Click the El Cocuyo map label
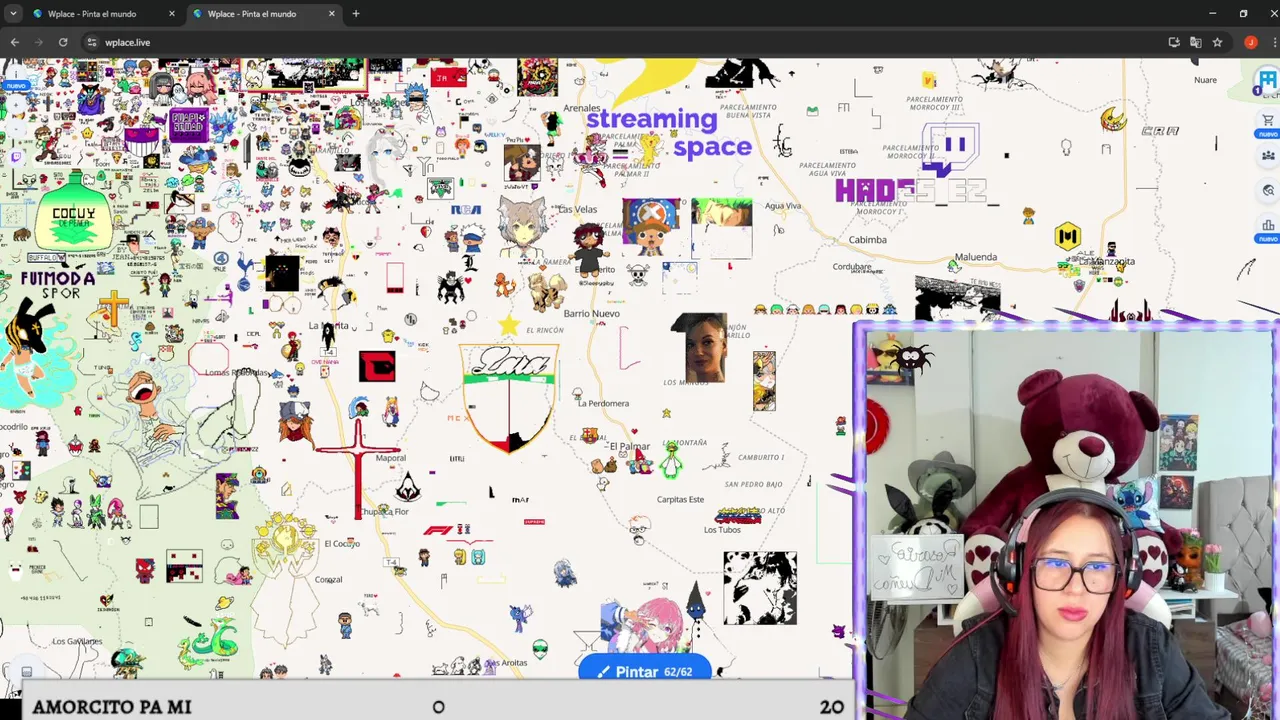 point(342,543)
